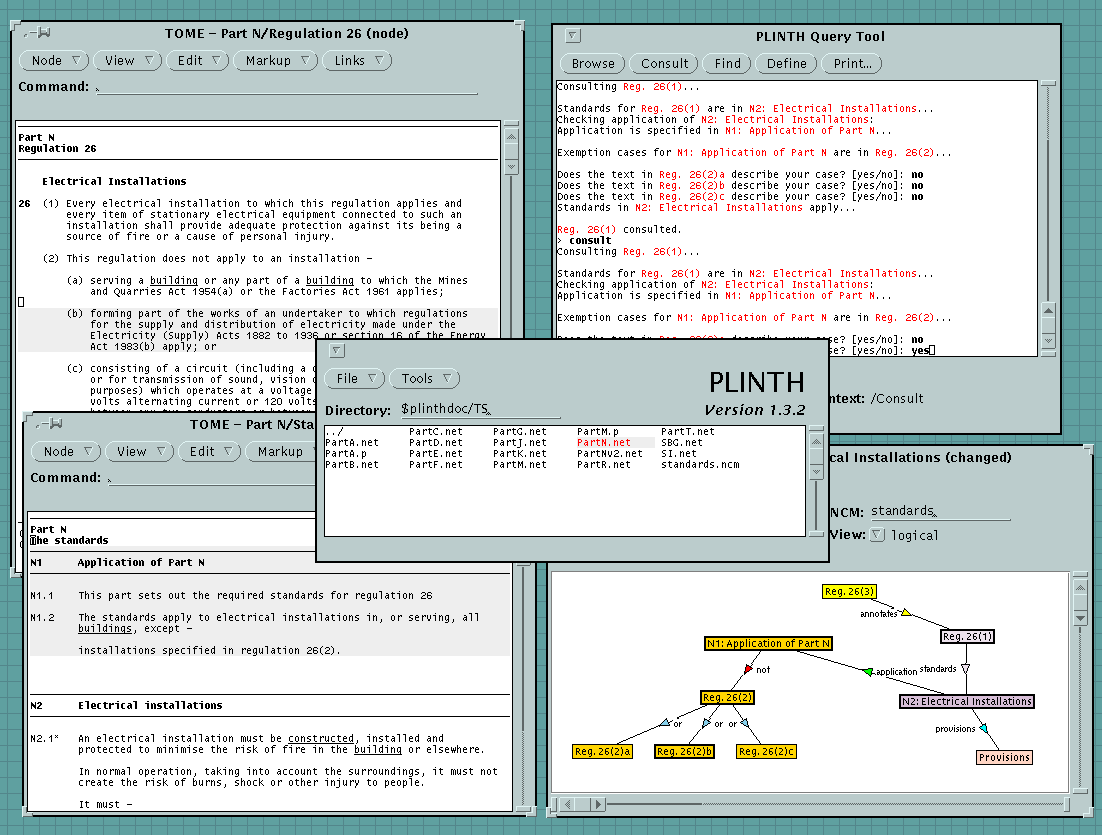Open the window menu of TOME Regulation 26
Viewport: 1102px width, 835px height.
pyautogui.click(x=37, y=33)
